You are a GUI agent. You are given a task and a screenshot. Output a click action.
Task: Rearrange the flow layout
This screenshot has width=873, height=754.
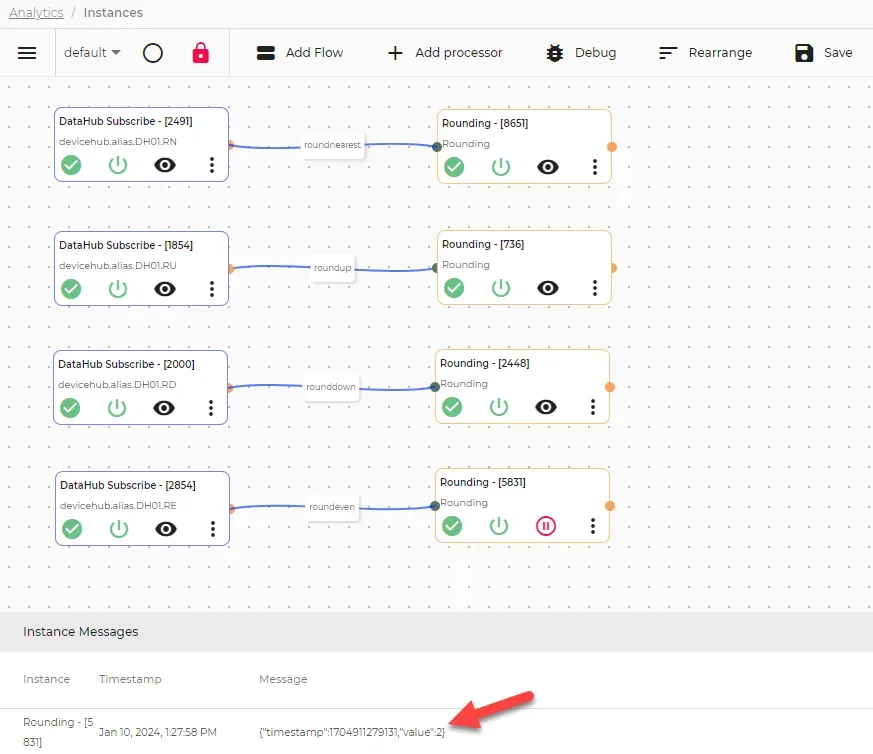coord(705,53)
